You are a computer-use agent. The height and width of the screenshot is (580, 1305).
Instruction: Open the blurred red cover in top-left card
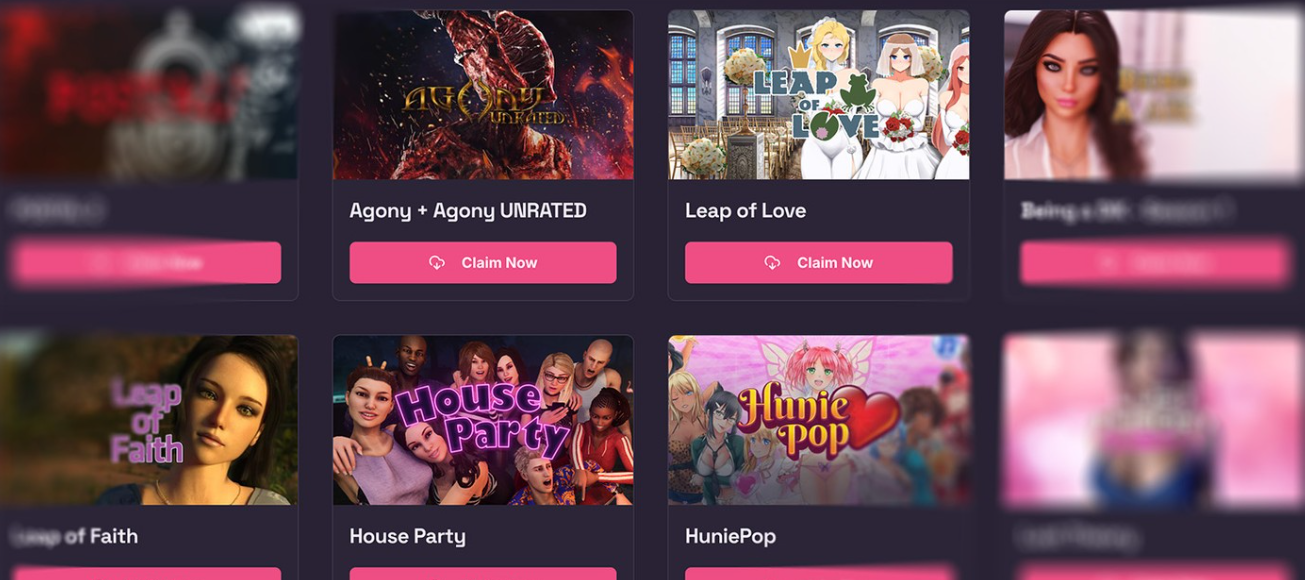(x=148, y=95)
